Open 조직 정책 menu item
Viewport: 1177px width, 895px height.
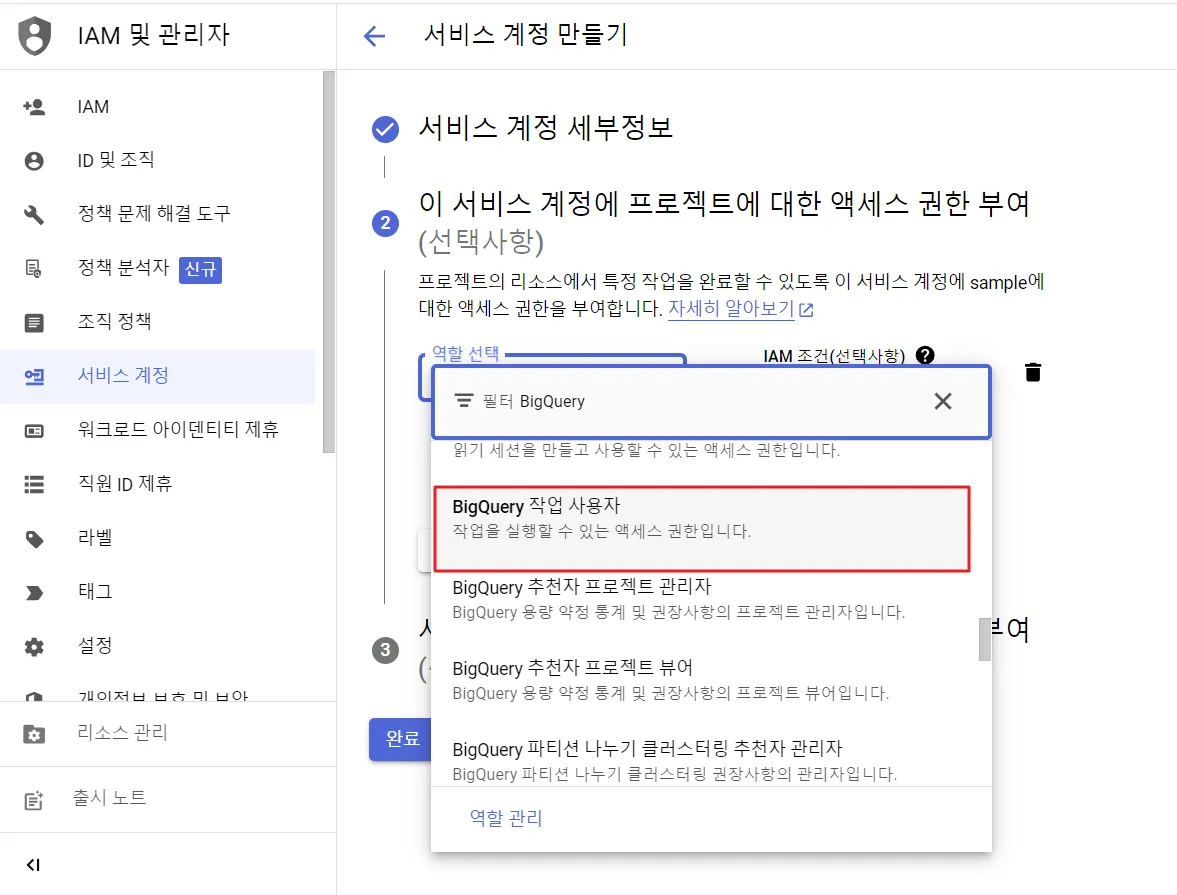[158, 322]
